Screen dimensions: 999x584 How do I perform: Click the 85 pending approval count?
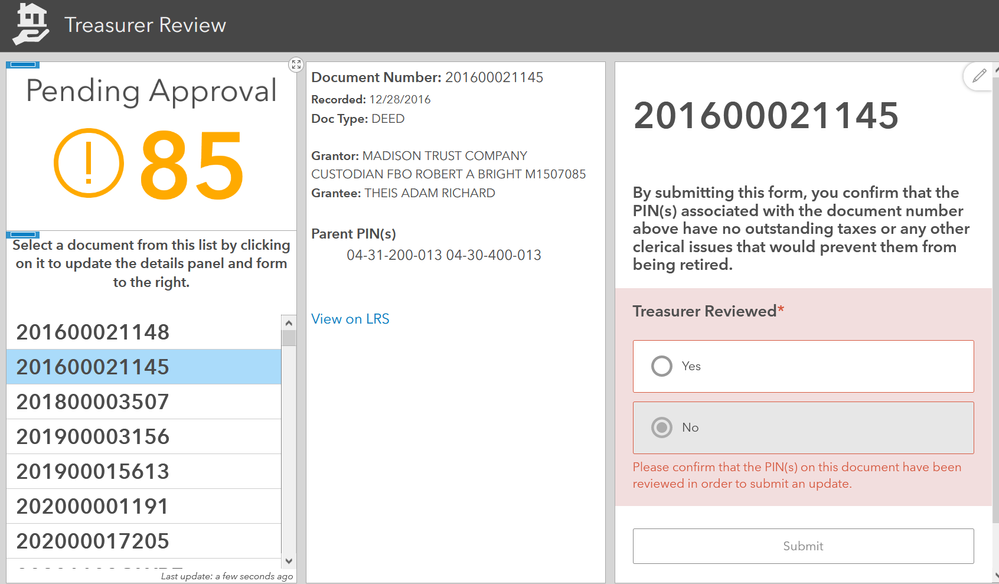[191, 164]
